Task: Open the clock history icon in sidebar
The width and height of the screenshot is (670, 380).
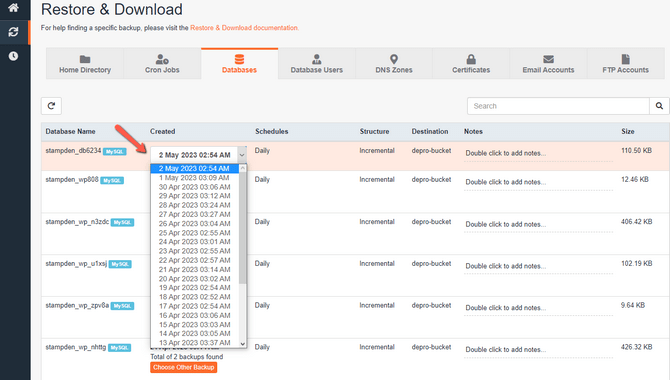Action: click(13, 56)
